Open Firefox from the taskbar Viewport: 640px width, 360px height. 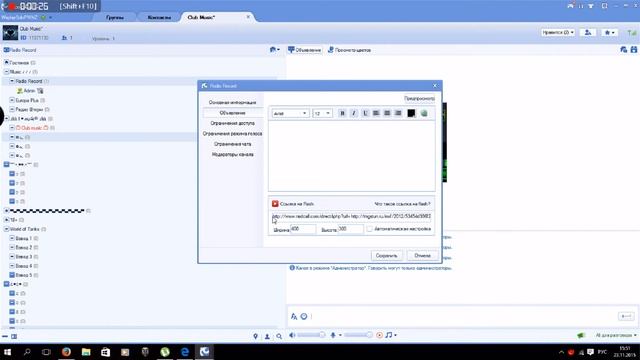coord(66,351)
